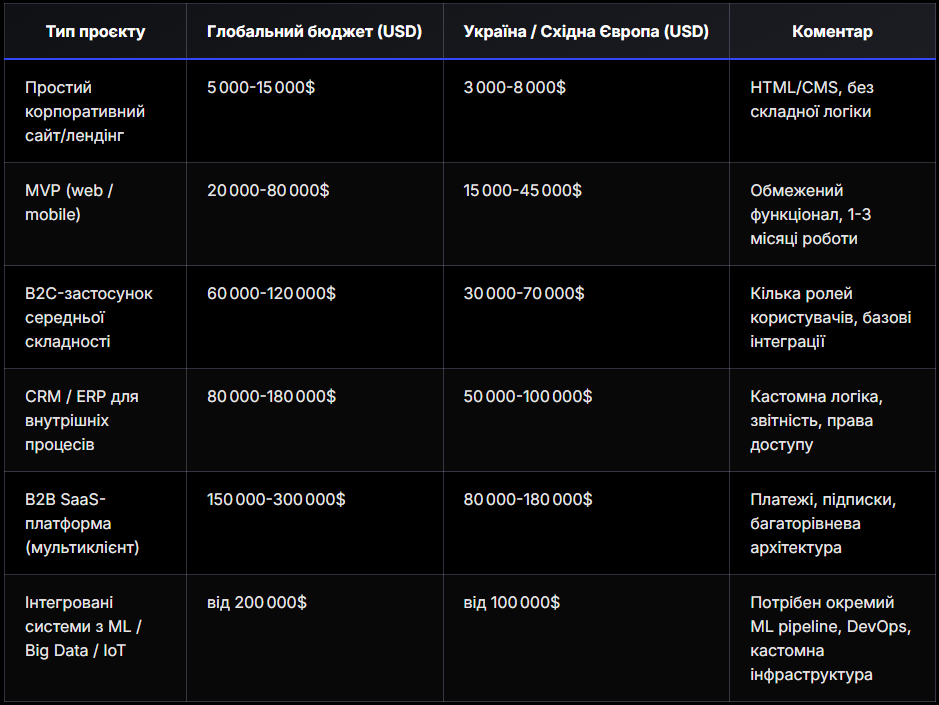The width and height of the screenshot is (939, 705).
Task: Click the '50 000-100 000$' budget cell
Action: (528, 396)
